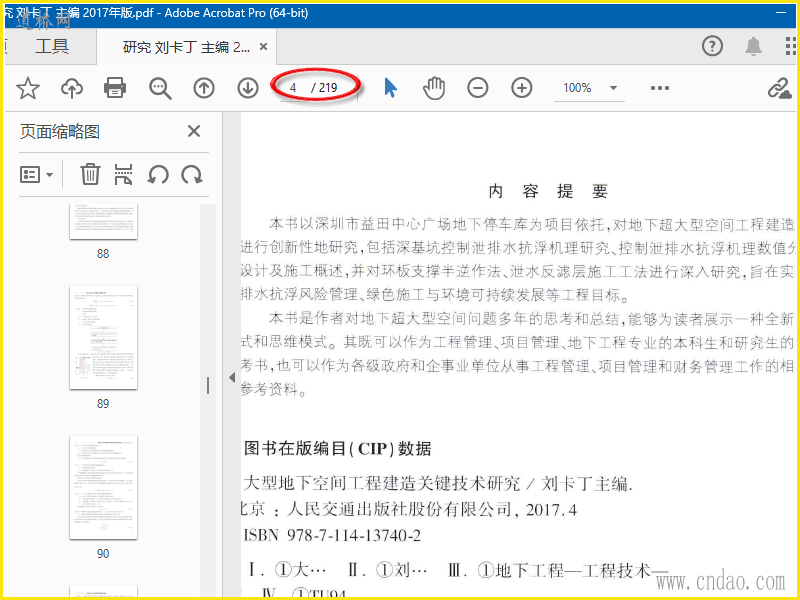Click the page number field showing 4
The height and width of the screenshot is (600, 800).
(293, 88)
